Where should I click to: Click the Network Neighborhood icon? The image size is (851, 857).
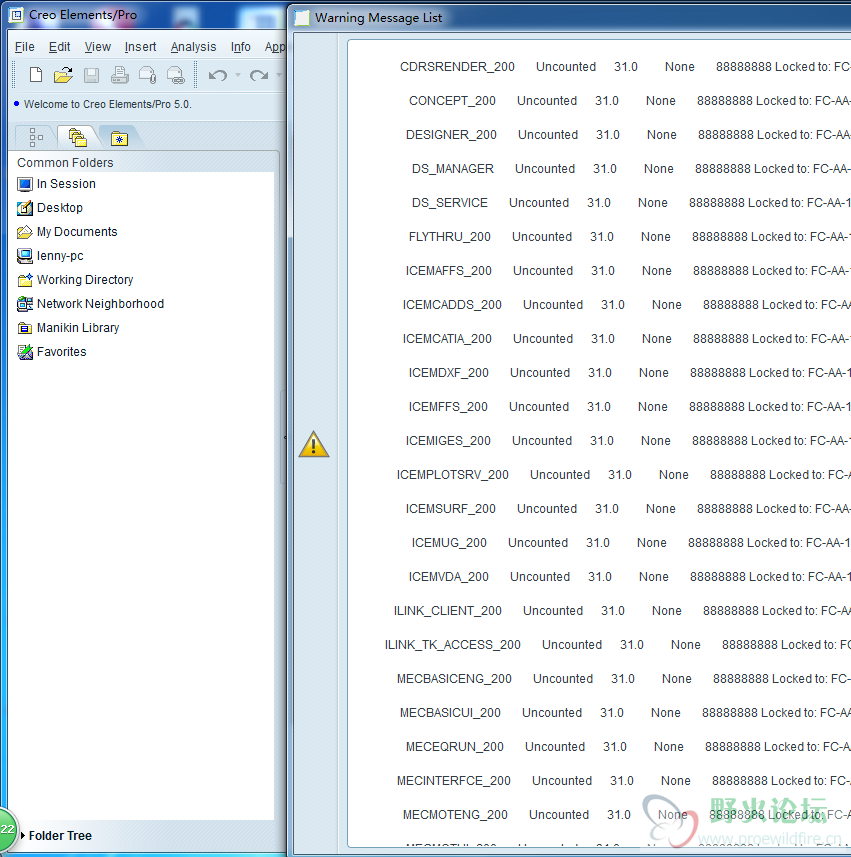25,304
